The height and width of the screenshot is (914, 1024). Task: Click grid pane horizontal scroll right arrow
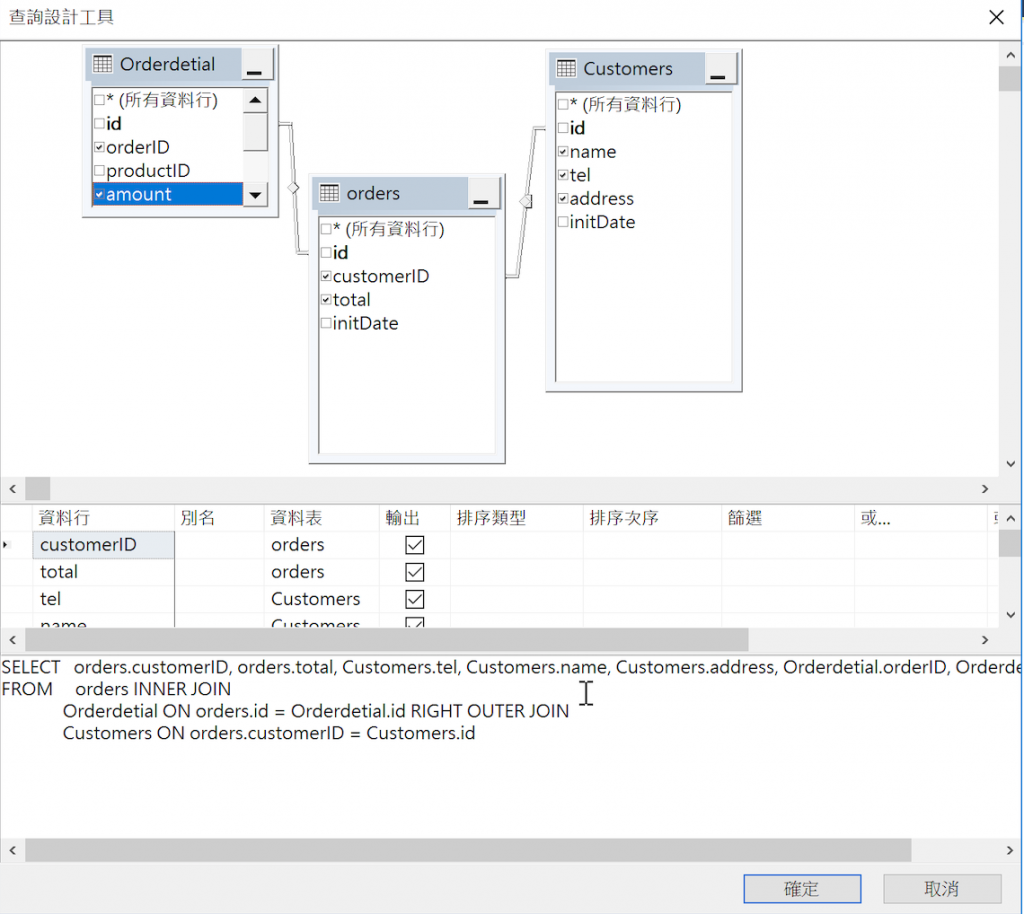point(985,640)
